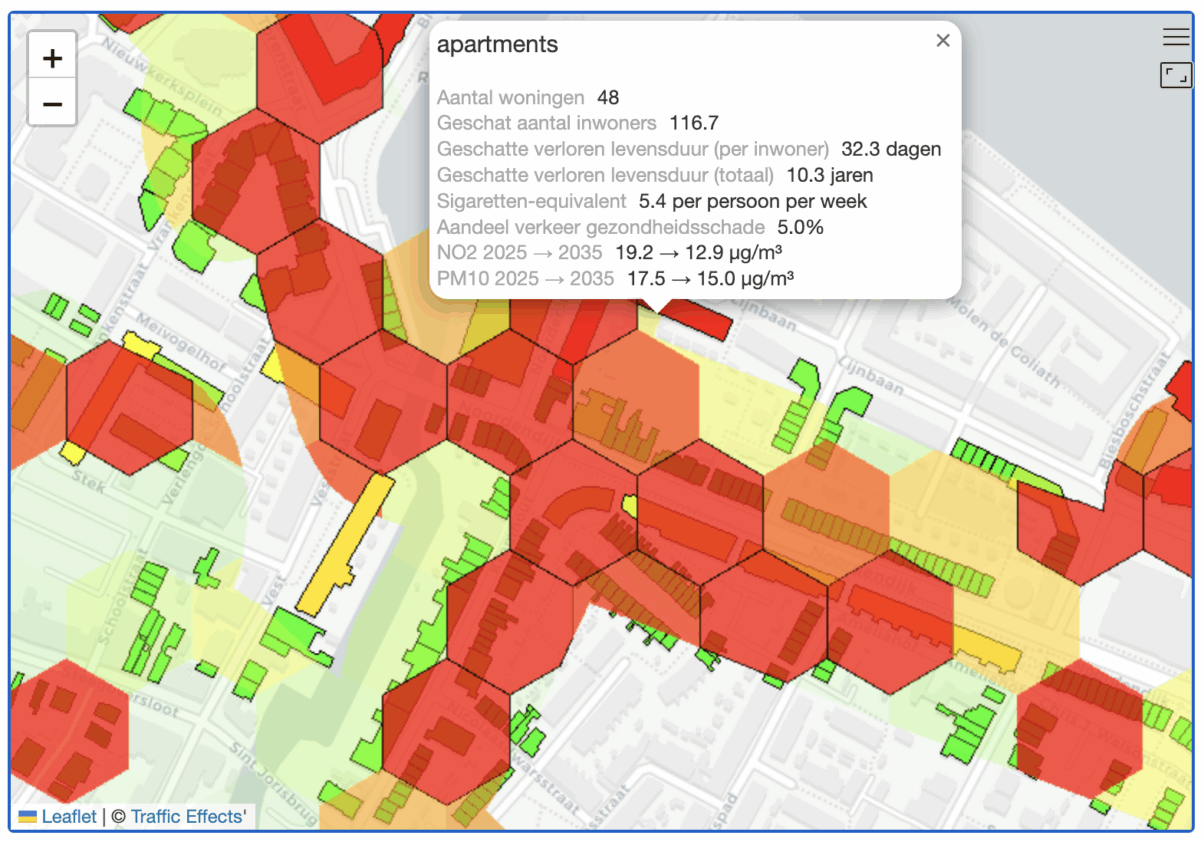This screenshot has width=1204, height=842.
Task: Open the Leaflet attribution link
Action: 69,816
